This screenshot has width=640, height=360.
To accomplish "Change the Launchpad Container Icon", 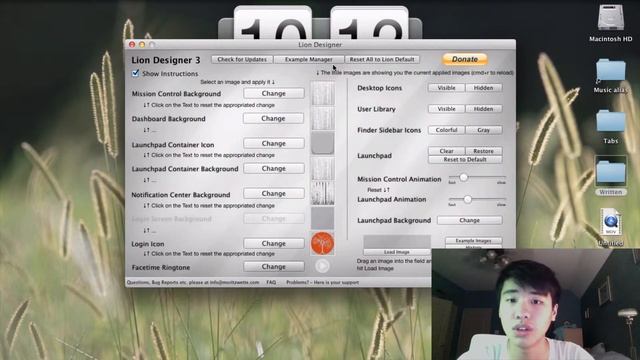I will (x=273, y=143).
